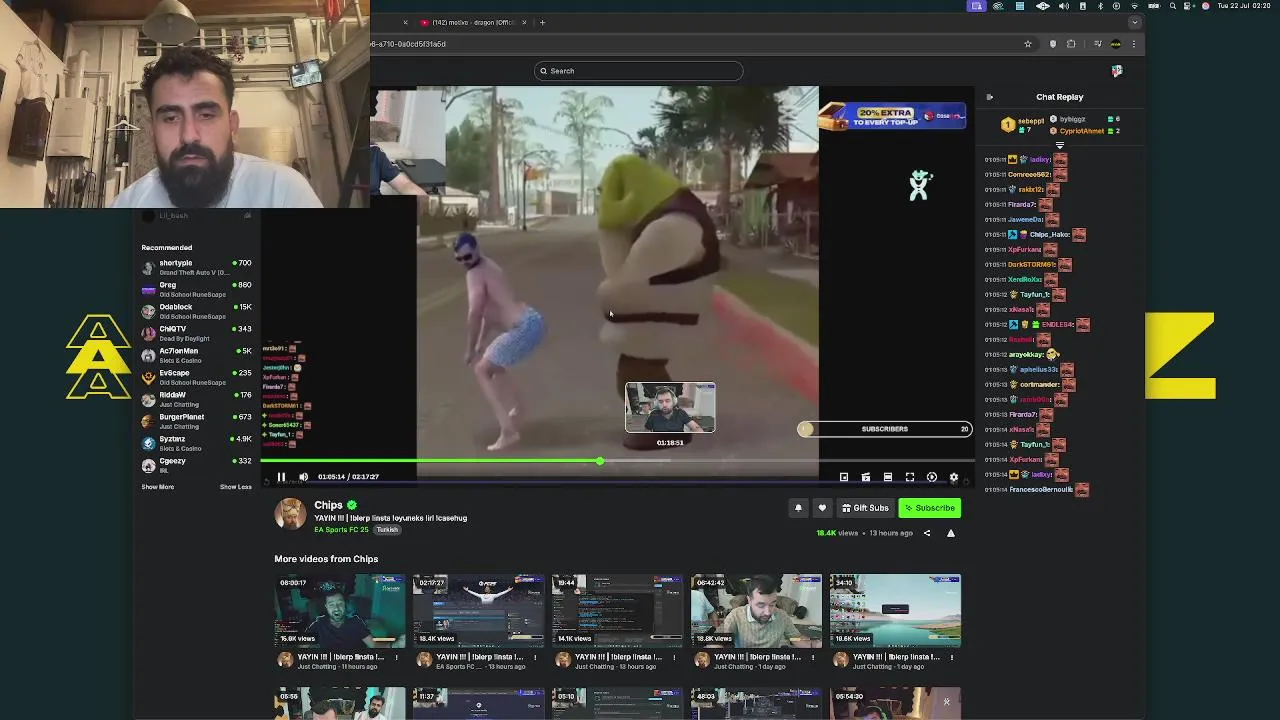Click Syztmz in the Recommended list

pos(196,443)
